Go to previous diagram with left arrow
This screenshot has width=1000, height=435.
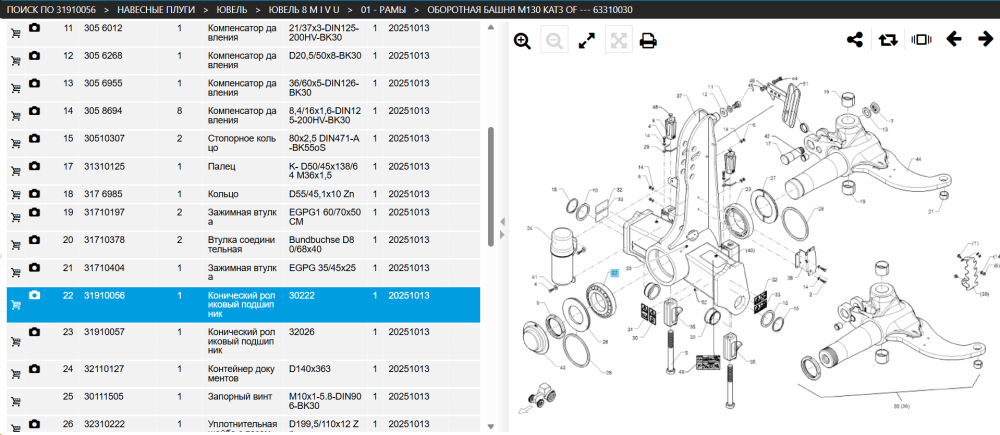pos(953,40)
